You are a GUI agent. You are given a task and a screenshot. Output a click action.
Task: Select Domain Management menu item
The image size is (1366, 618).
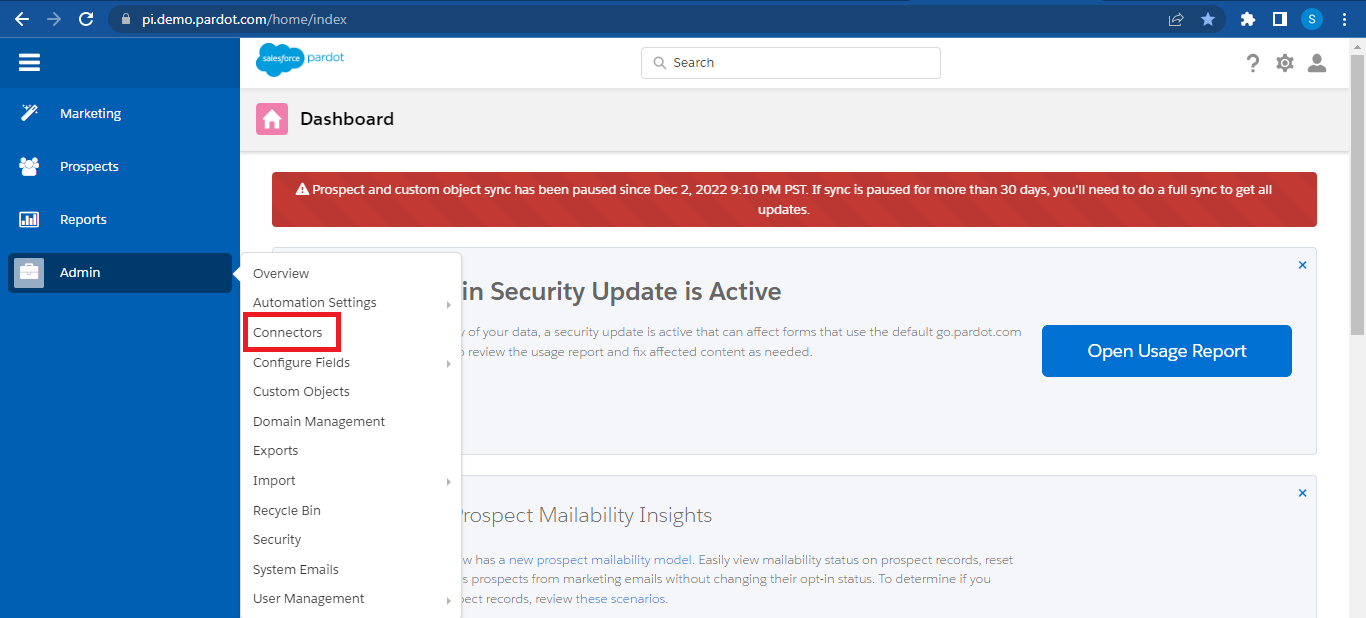tap(319, 422)
